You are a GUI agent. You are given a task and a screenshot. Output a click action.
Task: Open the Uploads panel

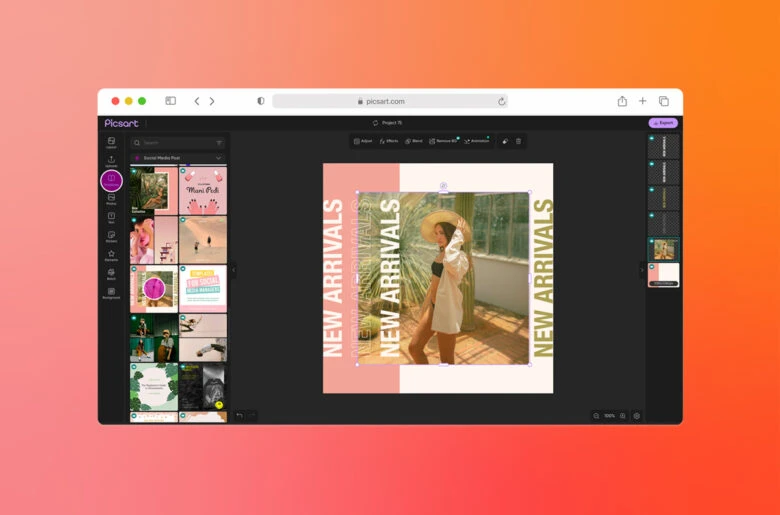click(x=111, y=161)
